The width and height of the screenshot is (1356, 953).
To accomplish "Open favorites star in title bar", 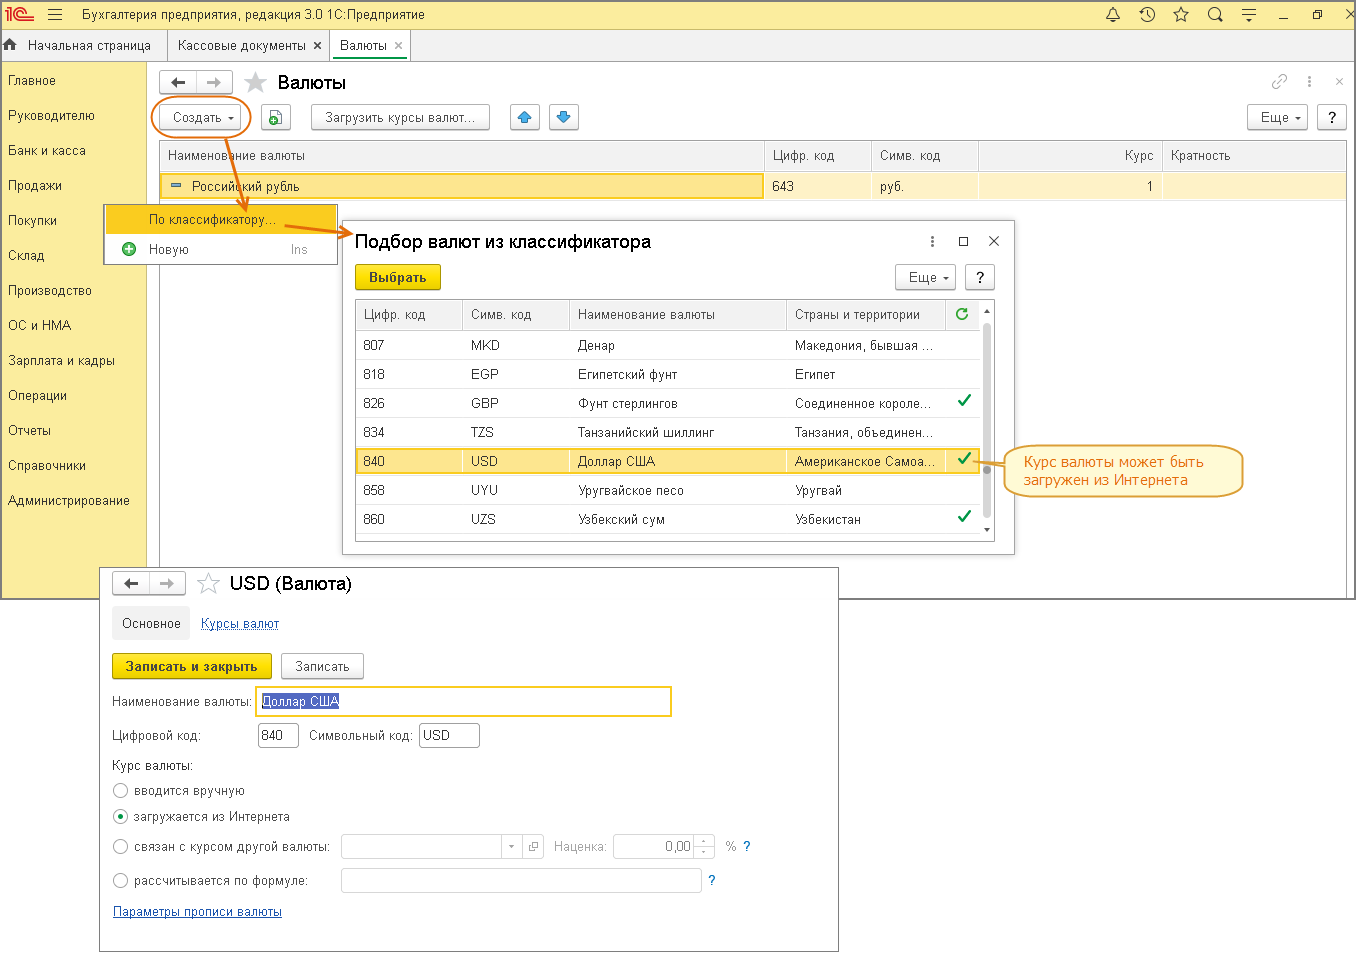I will click(1181, 15).
